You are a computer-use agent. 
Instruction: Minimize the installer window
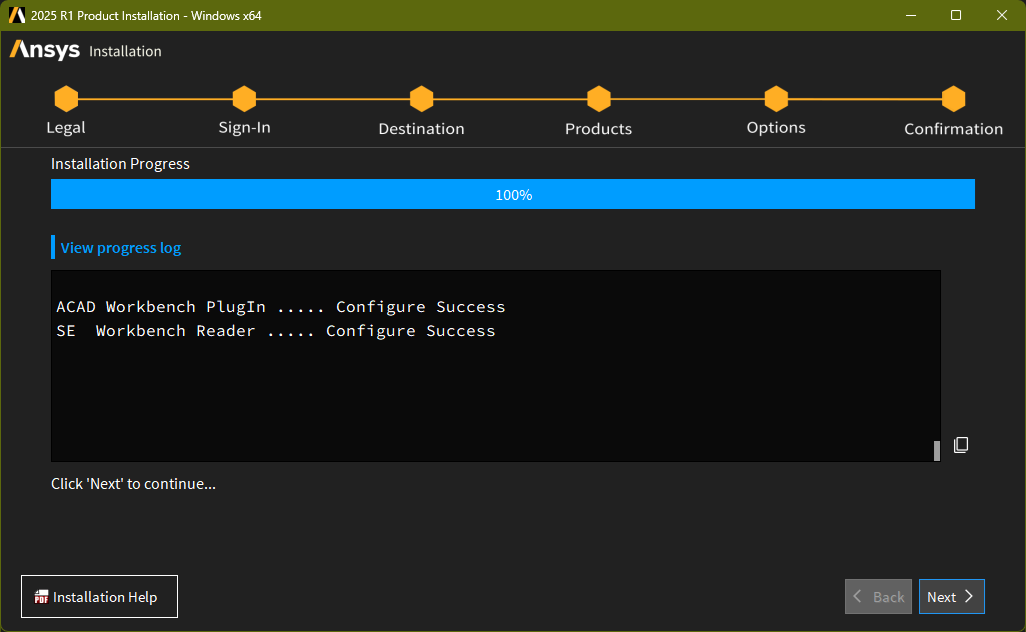(x=910, y=15)
